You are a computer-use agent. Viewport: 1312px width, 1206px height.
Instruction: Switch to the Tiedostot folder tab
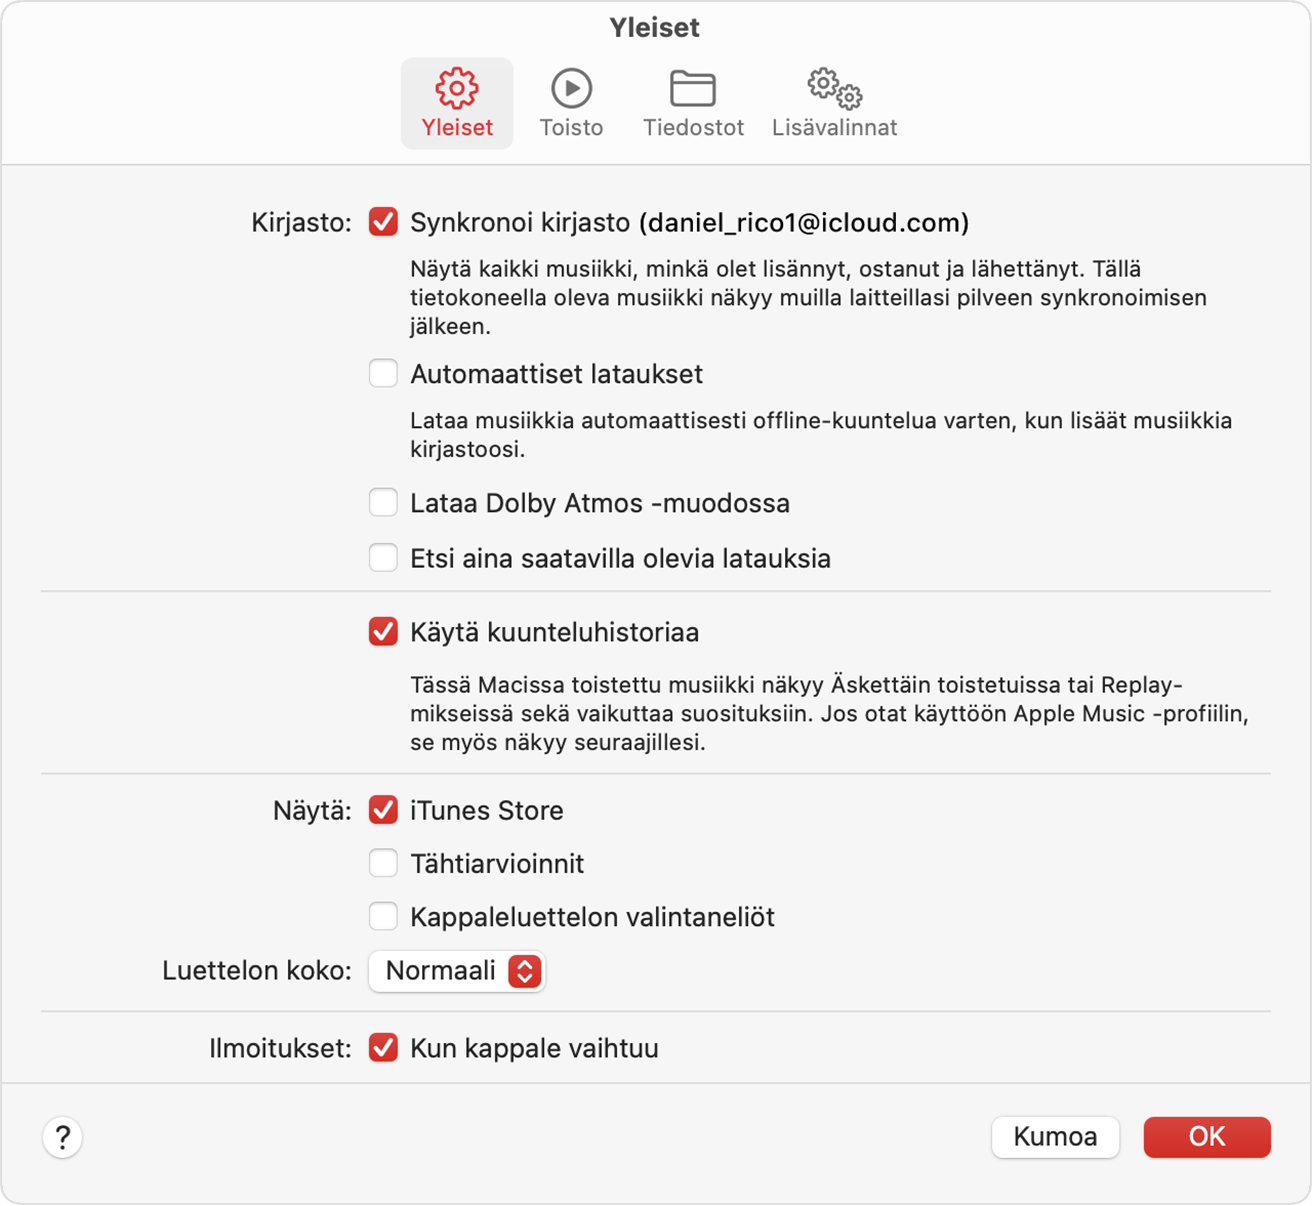coord(693,103)
